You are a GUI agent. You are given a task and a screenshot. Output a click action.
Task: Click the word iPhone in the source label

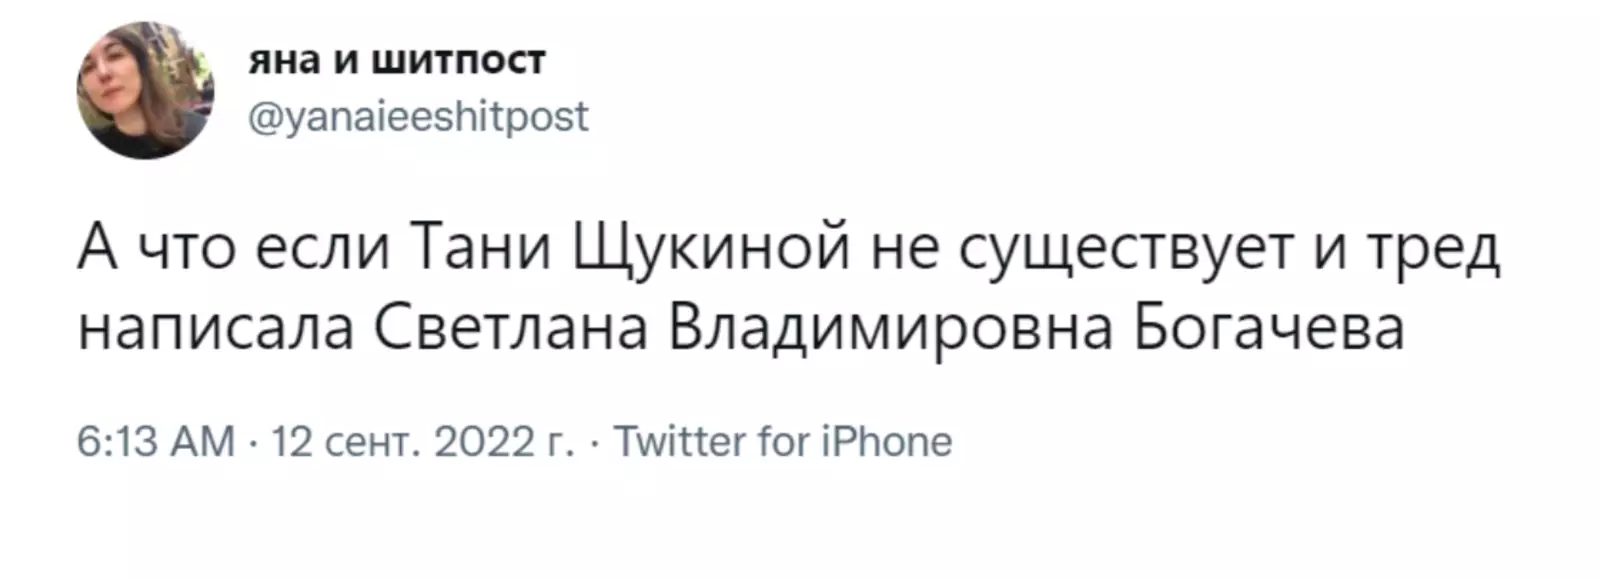pyautogui.click(x=886, y=441)
